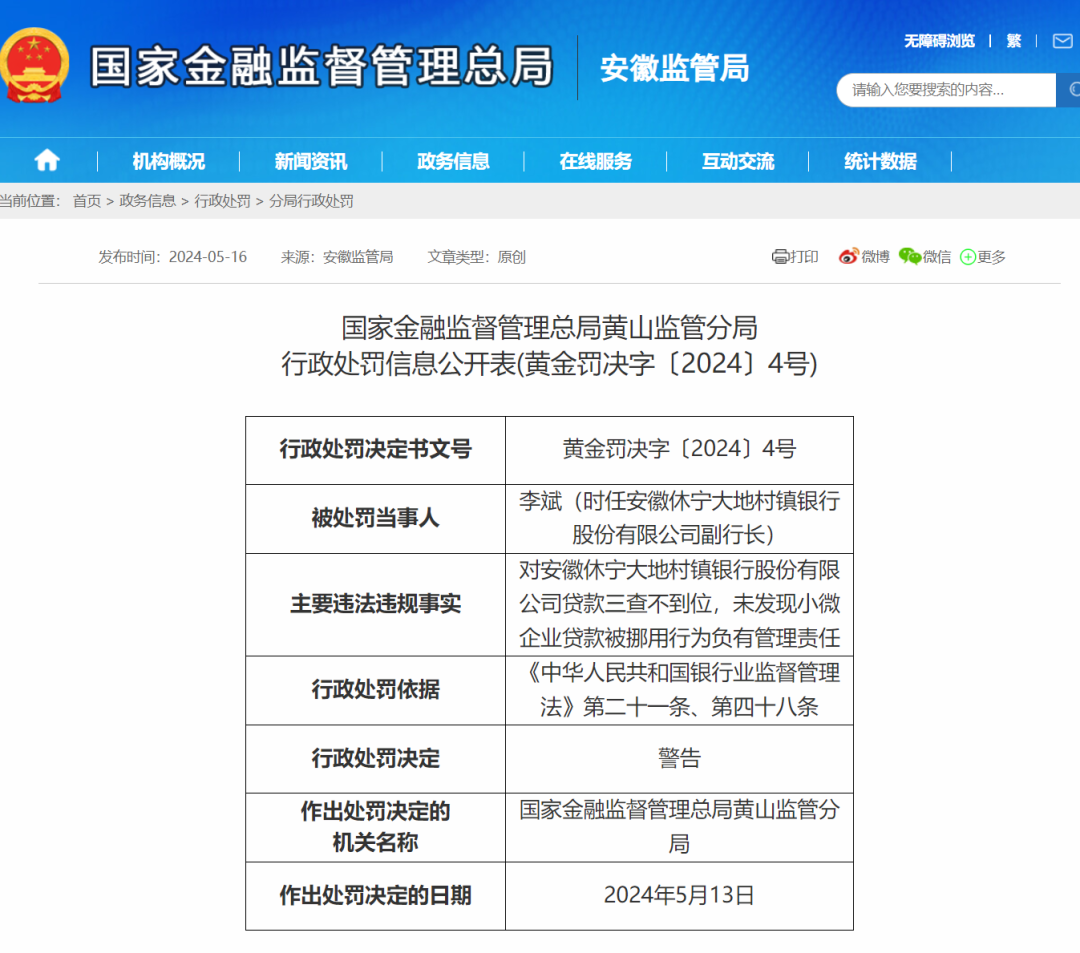Viewport: 1080px width, 953px height.
Task: Open the envelope mail icon at top right
Action: click(1061, 41)
